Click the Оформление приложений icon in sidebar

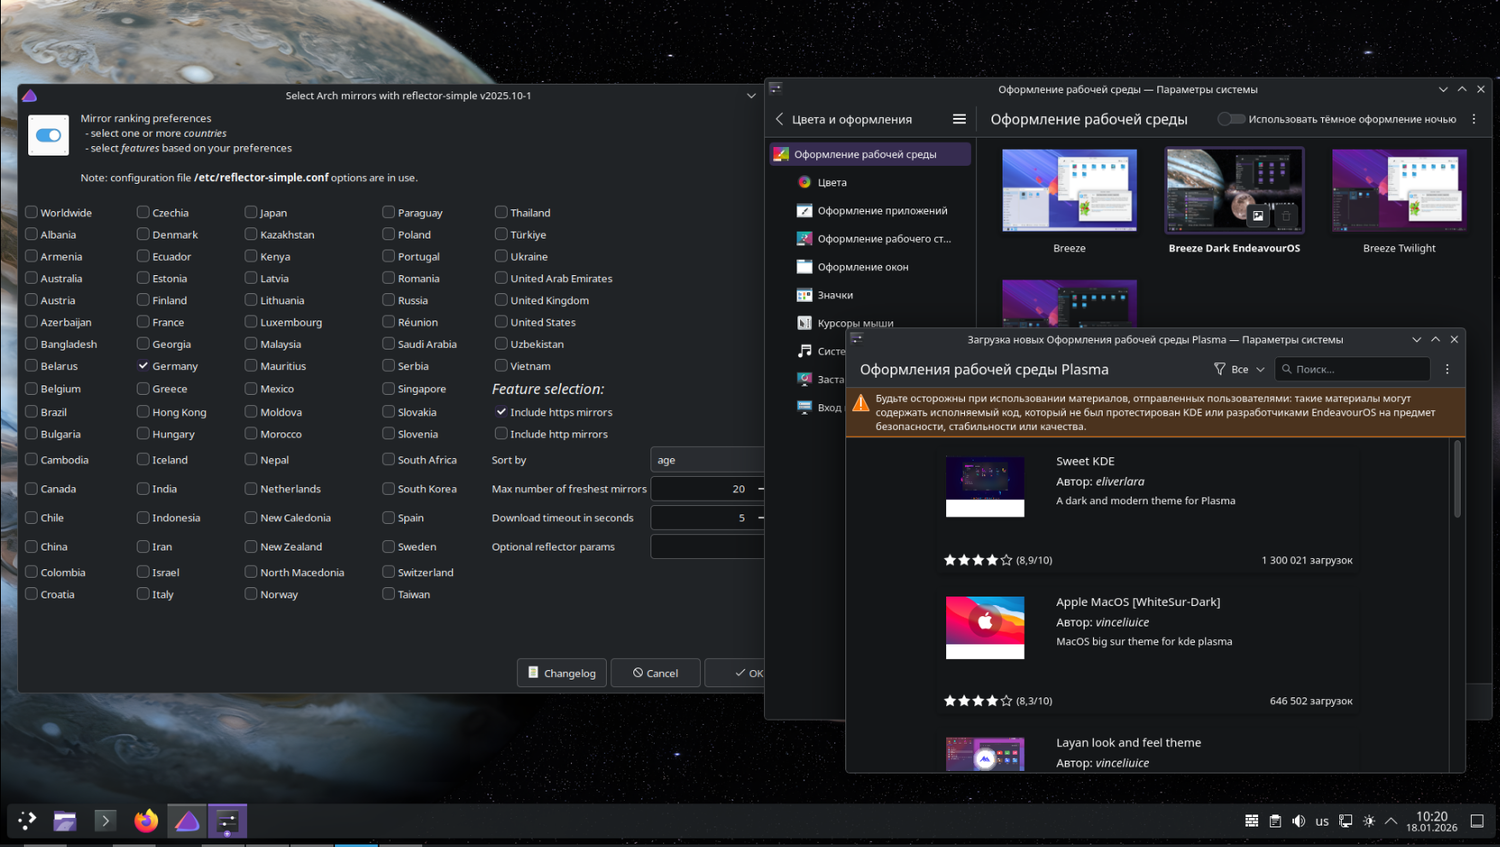click(804, 211)
